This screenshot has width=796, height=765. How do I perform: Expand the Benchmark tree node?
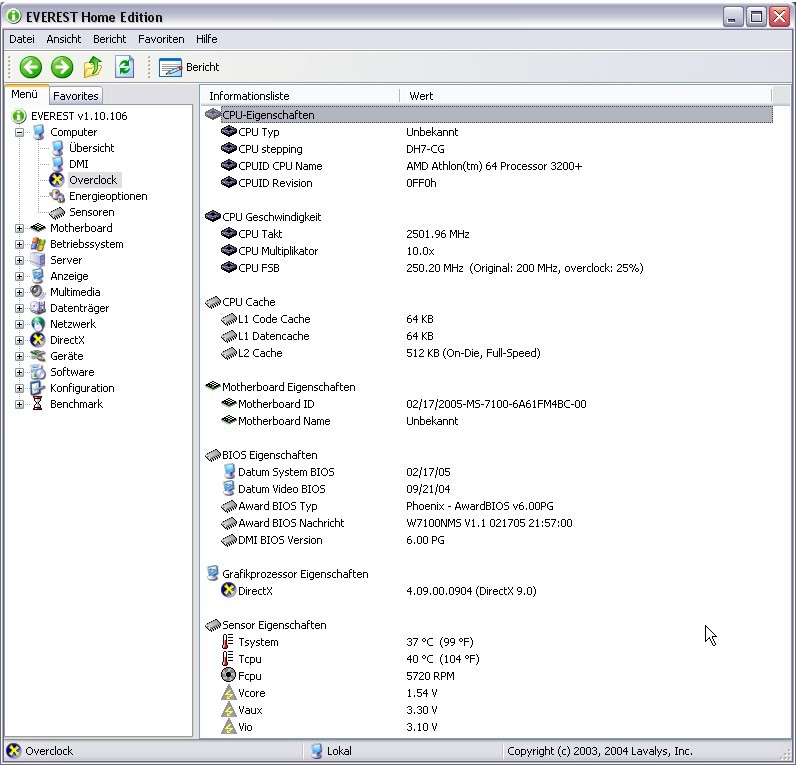click(x=19, y=405)
